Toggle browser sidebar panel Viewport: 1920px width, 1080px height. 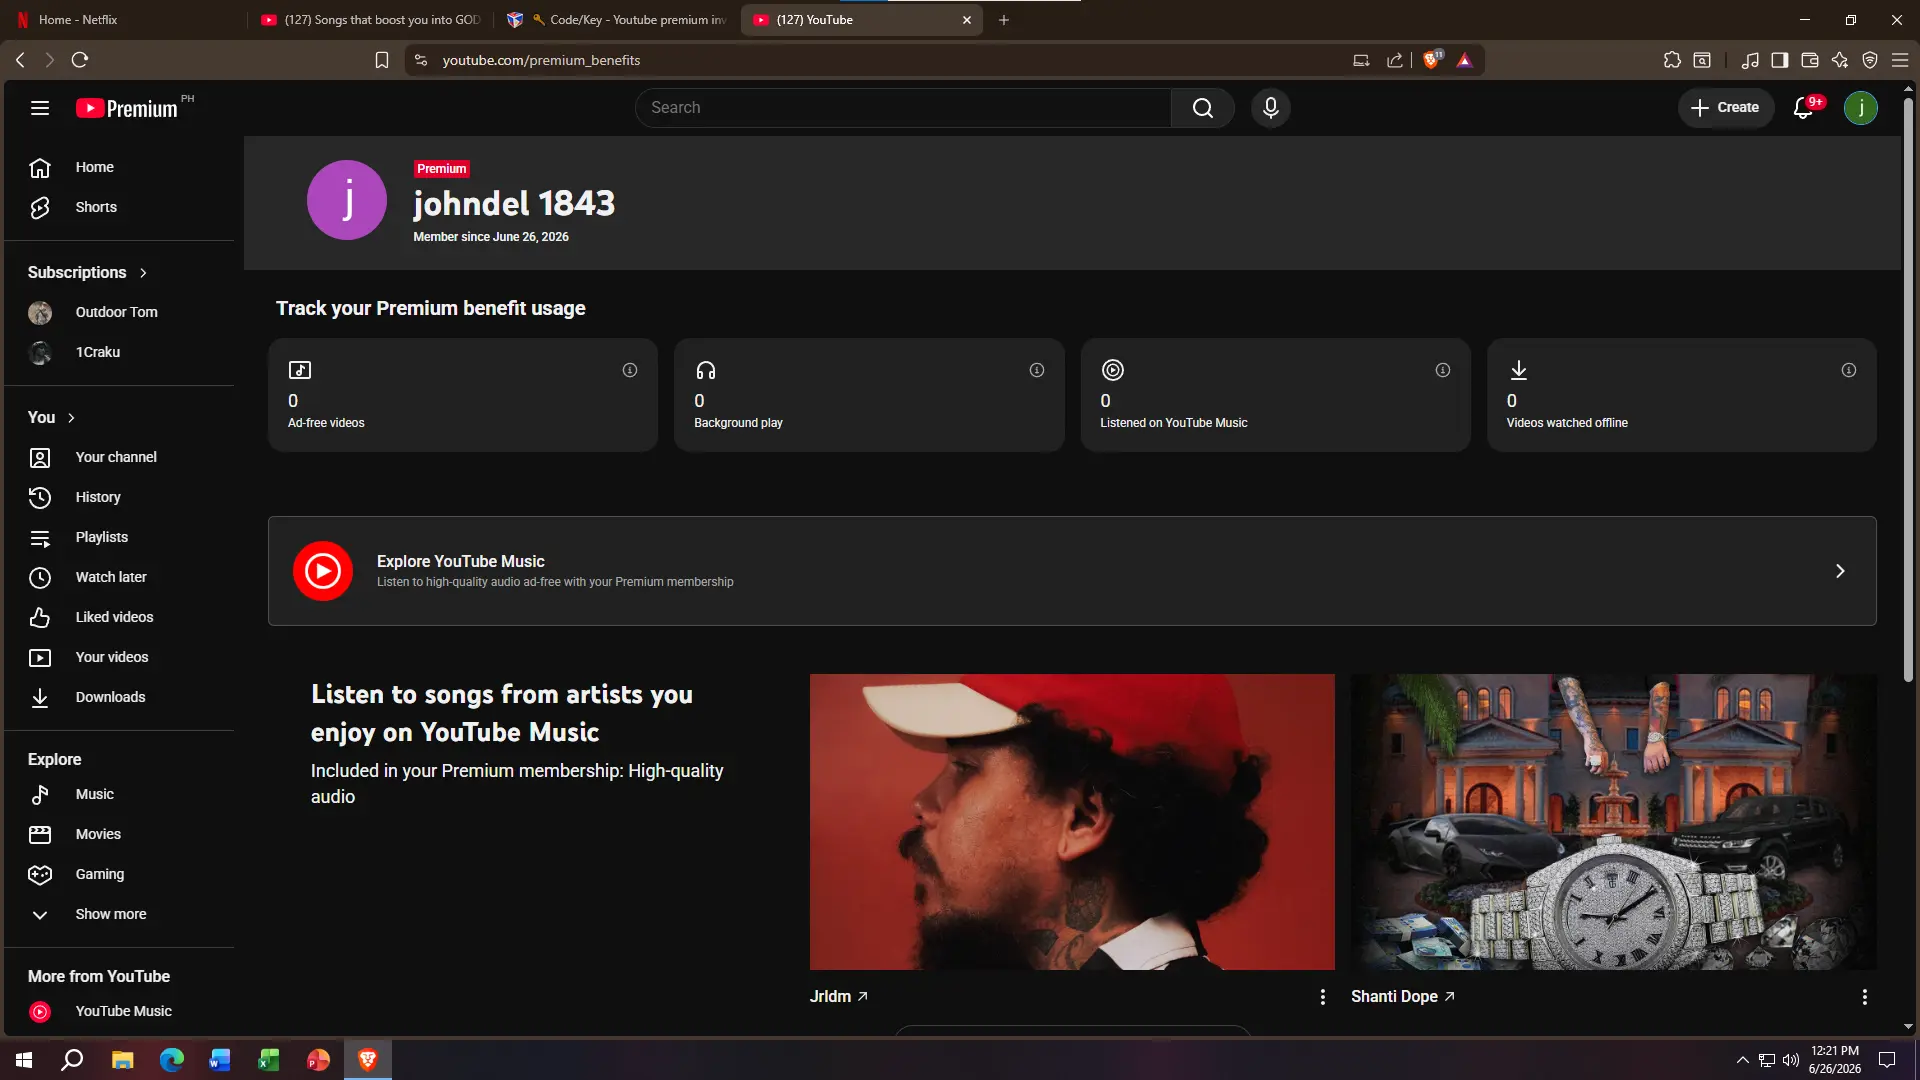pos(1780,60)
